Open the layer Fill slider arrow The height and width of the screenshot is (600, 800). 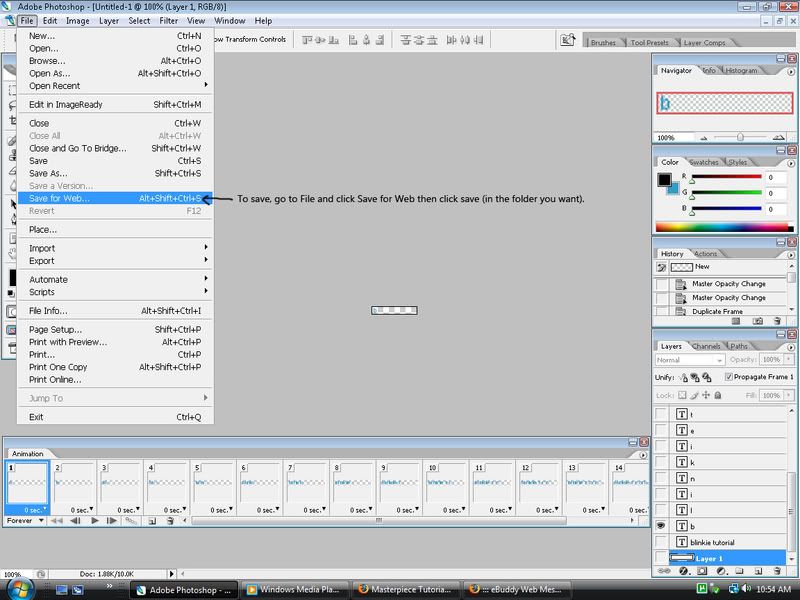pyautogui.click(x=789, y=395)
